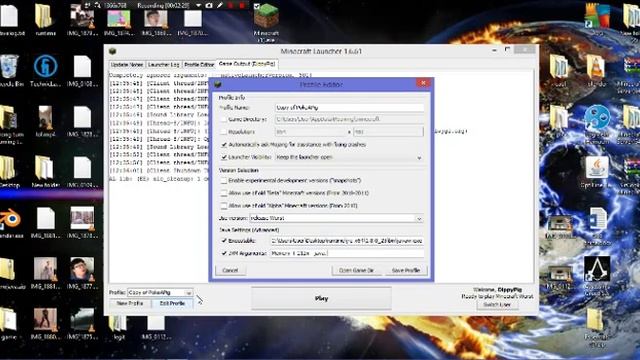The height and width of the screenshot is (360, 640).
Task: Select the Game Output tab
Action: [247, 64]
